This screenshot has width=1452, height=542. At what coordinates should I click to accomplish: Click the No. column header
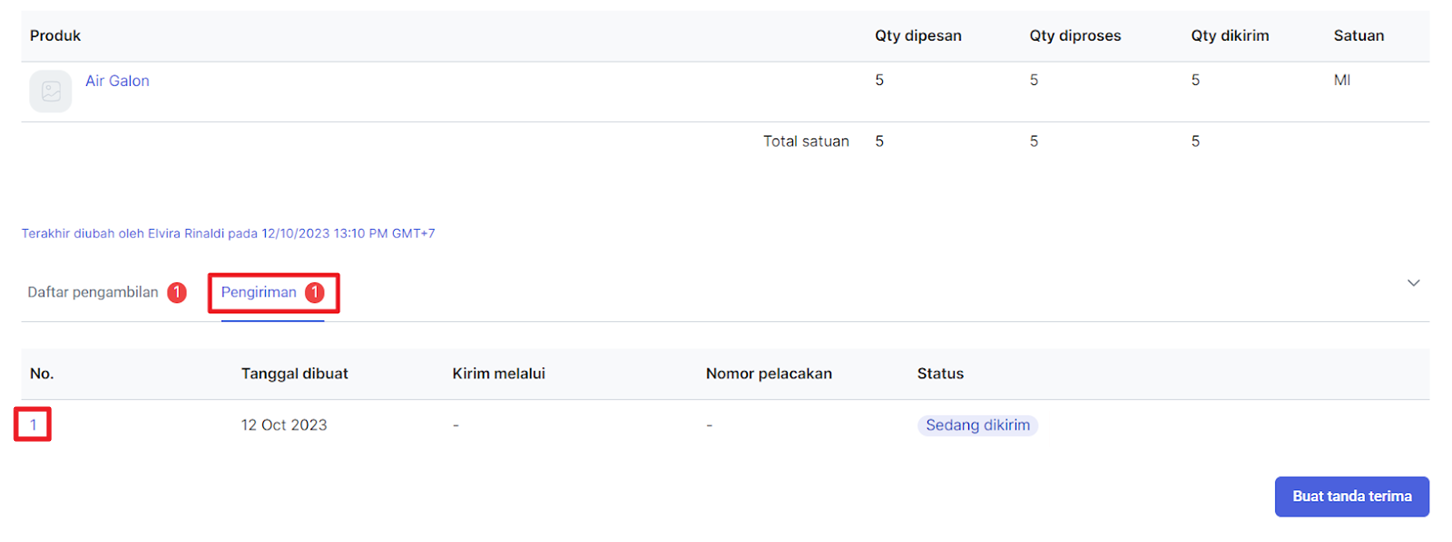[42, 374]
